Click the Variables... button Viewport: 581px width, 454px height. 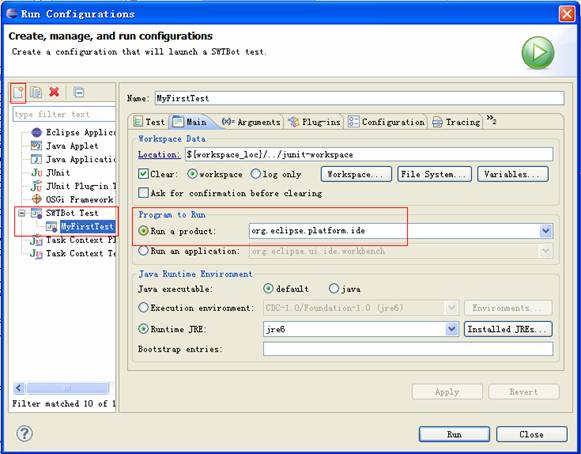(x=513, y=174)
